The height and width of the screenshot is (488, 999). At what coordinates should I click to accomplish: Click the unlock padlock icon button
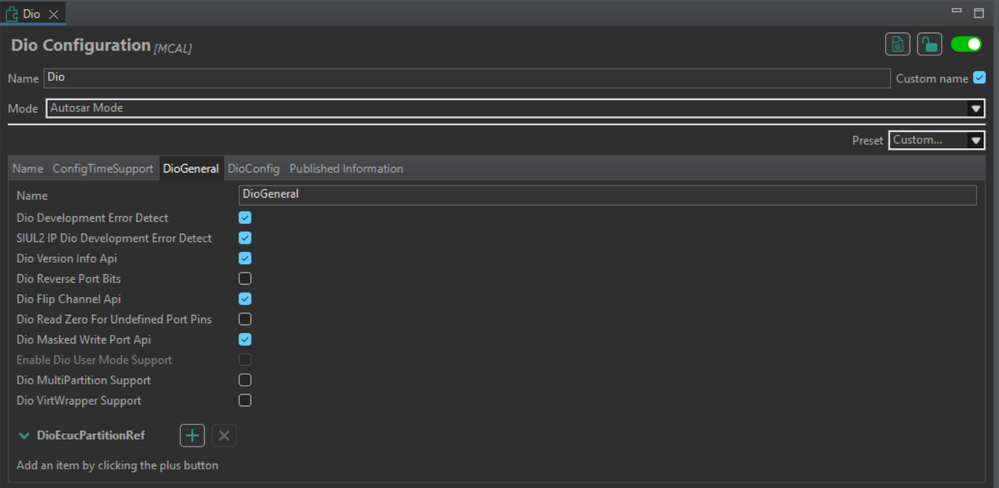pos(929,44)
